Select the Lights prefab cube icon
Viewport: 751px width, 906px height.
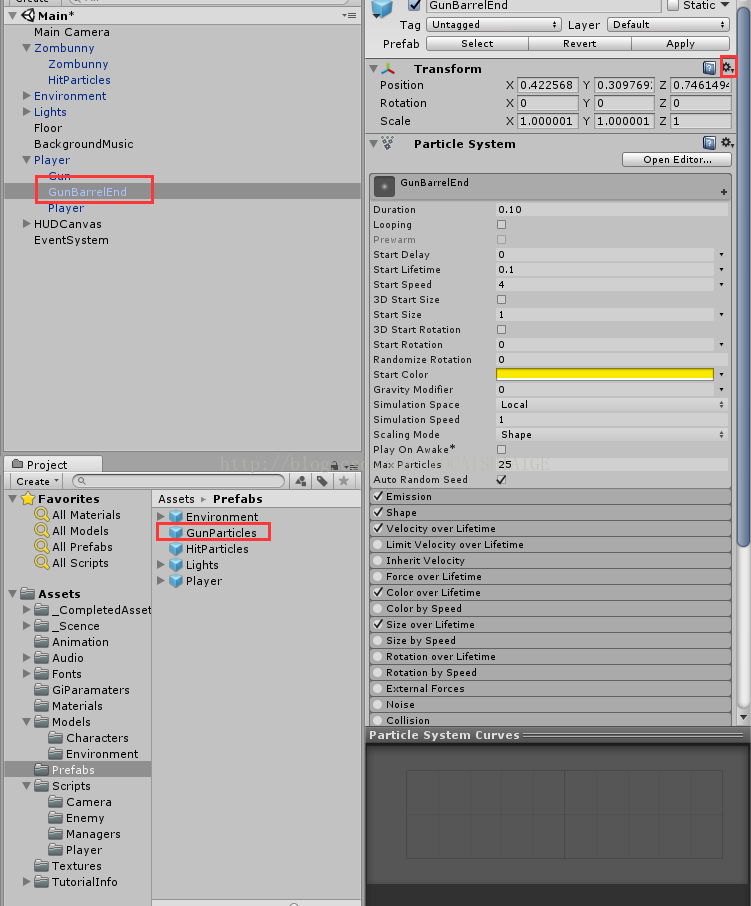pos(176,565)
